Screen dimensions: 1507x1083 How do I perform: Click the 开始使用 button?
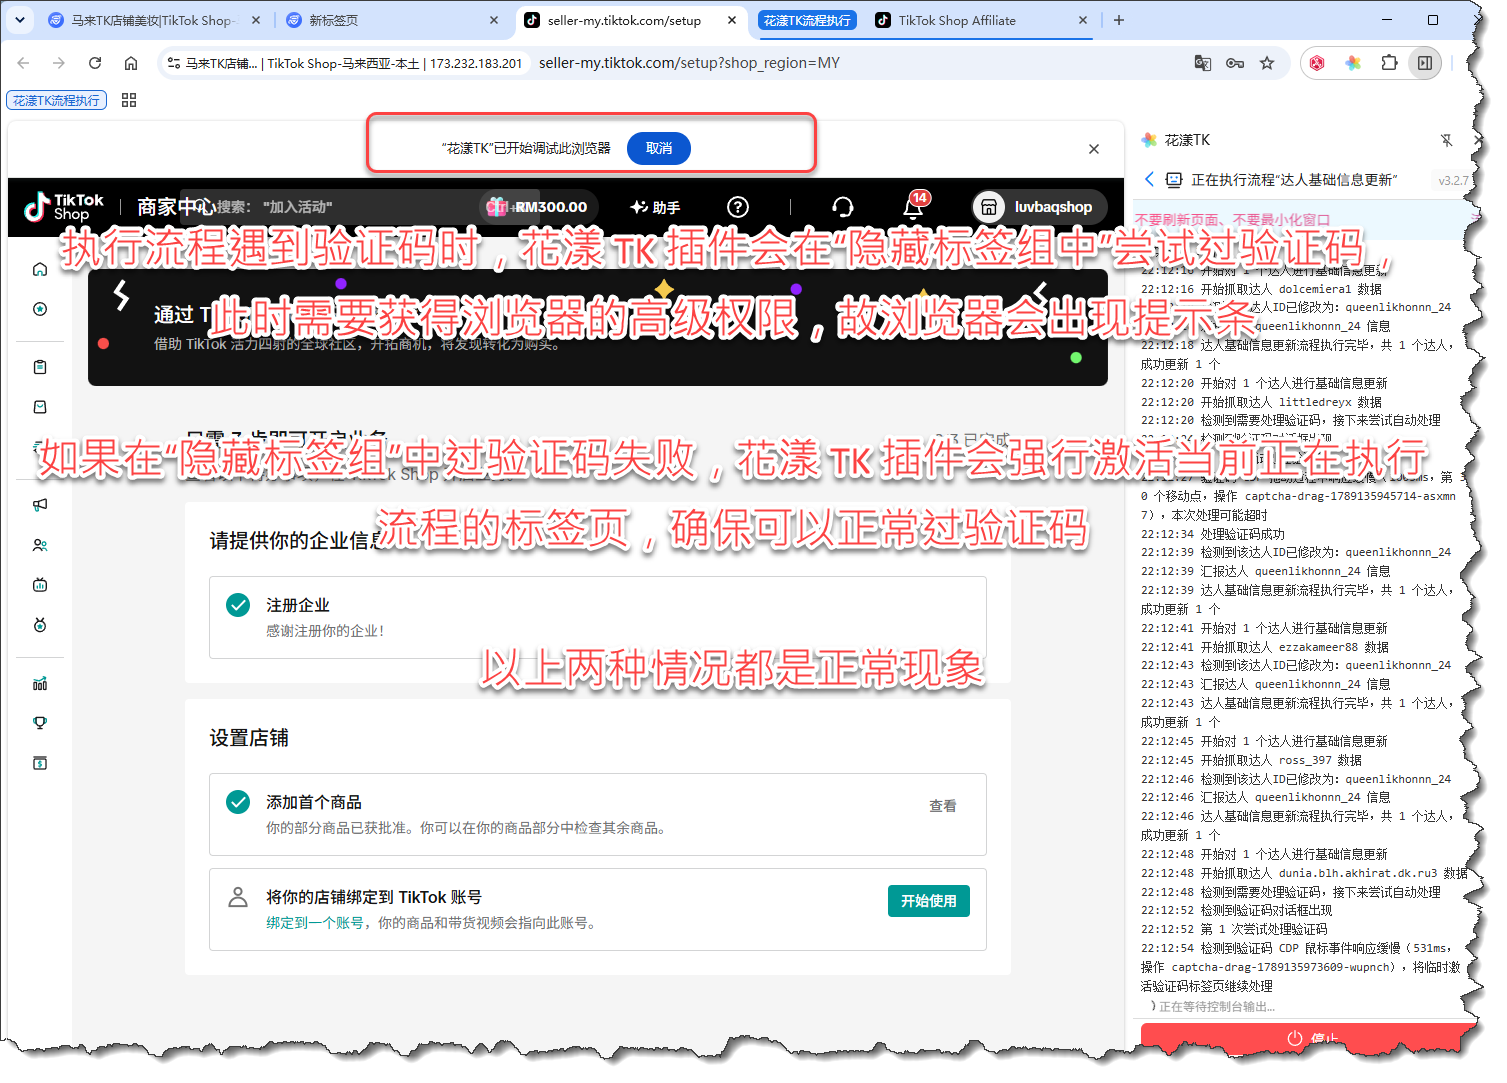(x=929, y=901)
